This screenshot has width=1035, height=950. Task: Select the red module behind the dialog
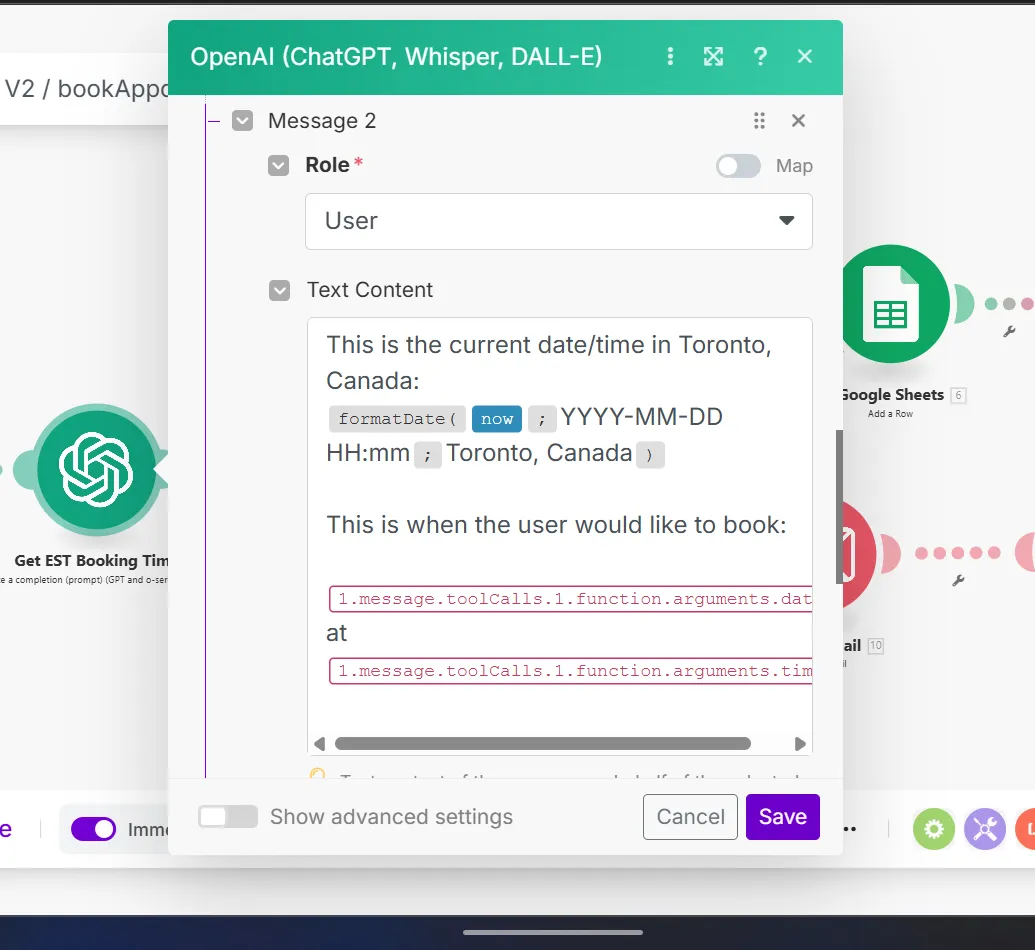pos(858,555)
